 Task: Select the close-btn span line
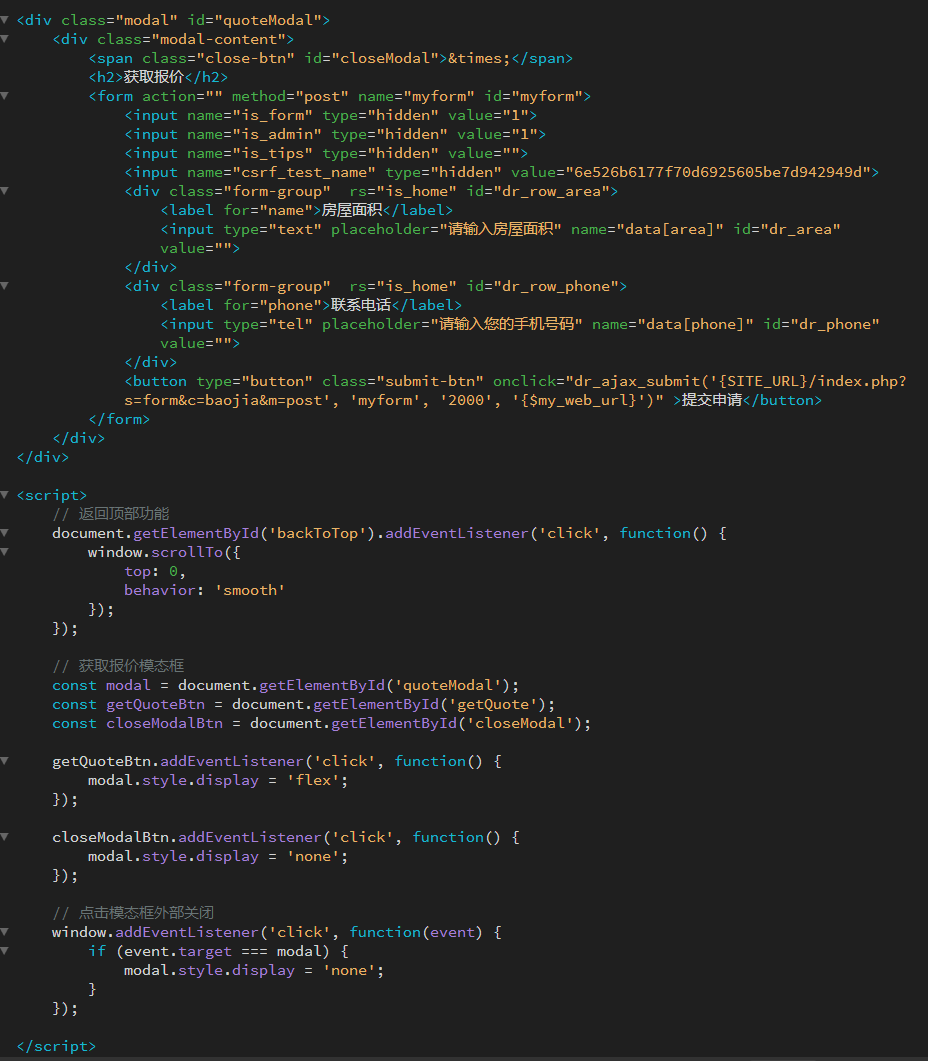(331, 58)
